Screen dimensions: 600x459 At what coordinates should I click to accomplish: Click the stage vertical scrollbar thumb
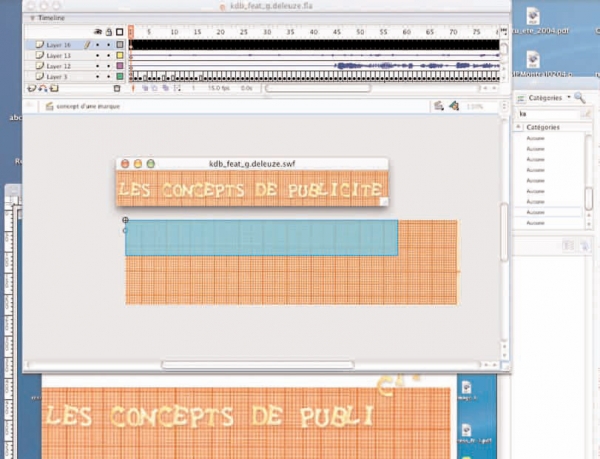(x=504, y=232)
